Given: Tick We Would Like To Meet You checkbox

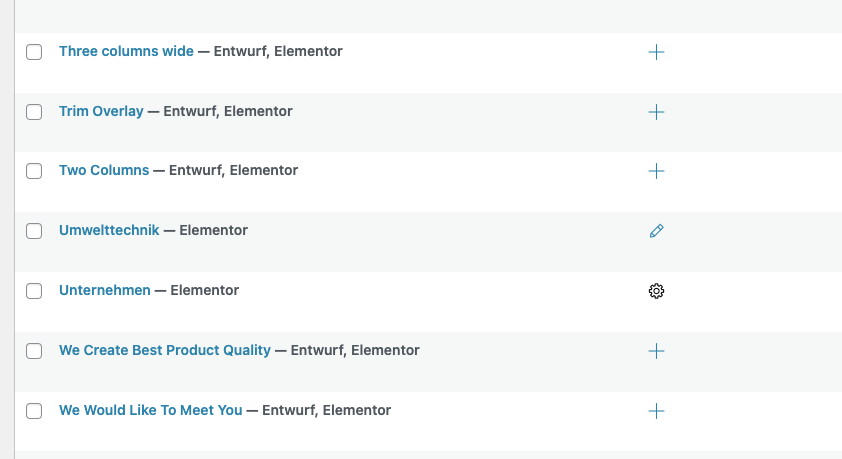Looking at the screenshot, I should coord(34,411).
